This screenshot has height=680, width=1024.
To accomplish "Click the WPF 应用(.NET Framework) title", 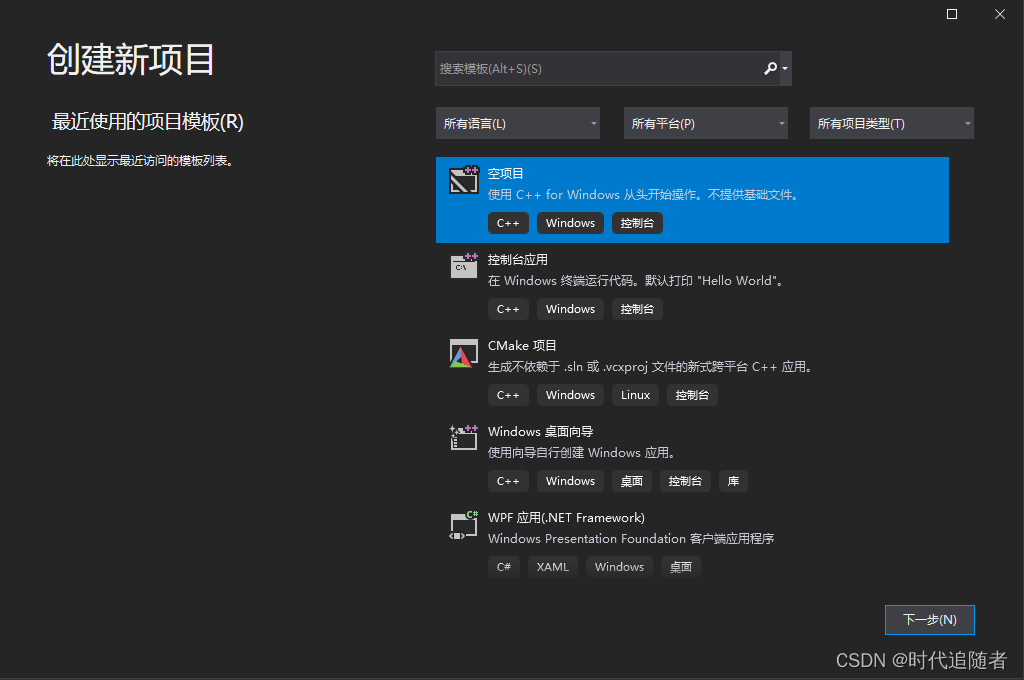I will (x=566, y=518).
